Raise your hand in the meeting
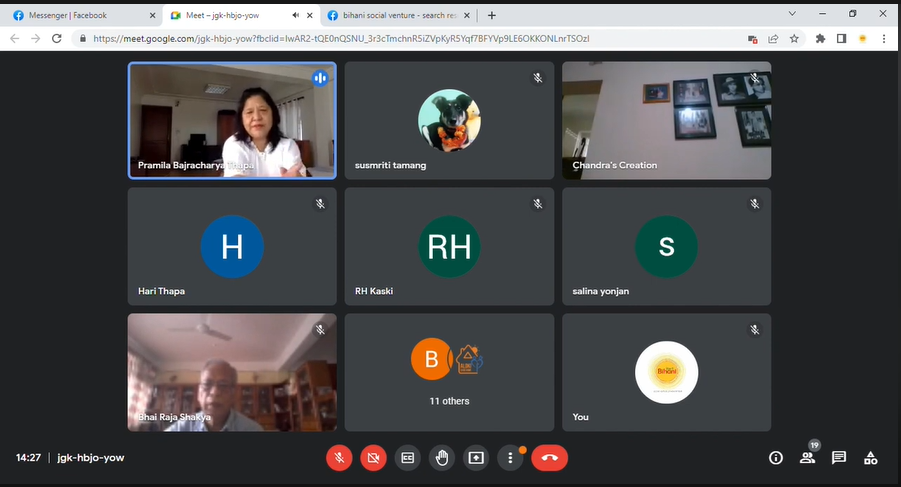 [x=442, y=458]
